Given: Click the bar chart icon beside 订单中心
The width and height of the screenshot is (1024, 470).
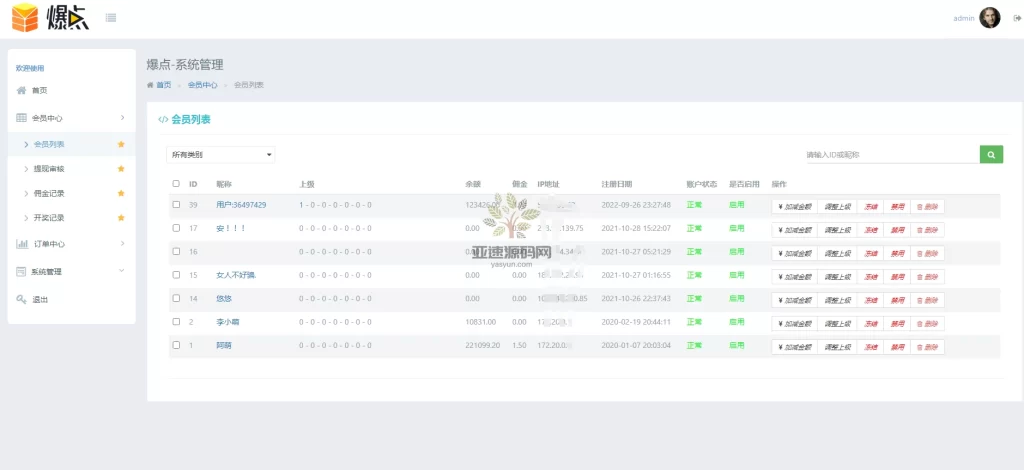Looking at the screenshot, I should [x=22, y=243].
